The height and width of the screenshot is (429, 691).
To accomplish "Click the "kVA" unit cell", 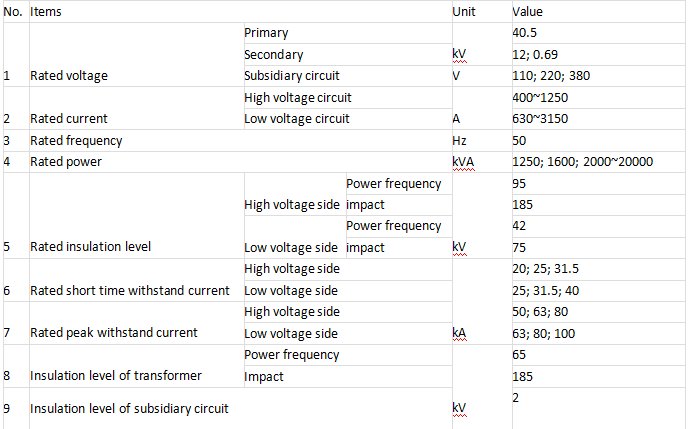I will pos(462,162).
